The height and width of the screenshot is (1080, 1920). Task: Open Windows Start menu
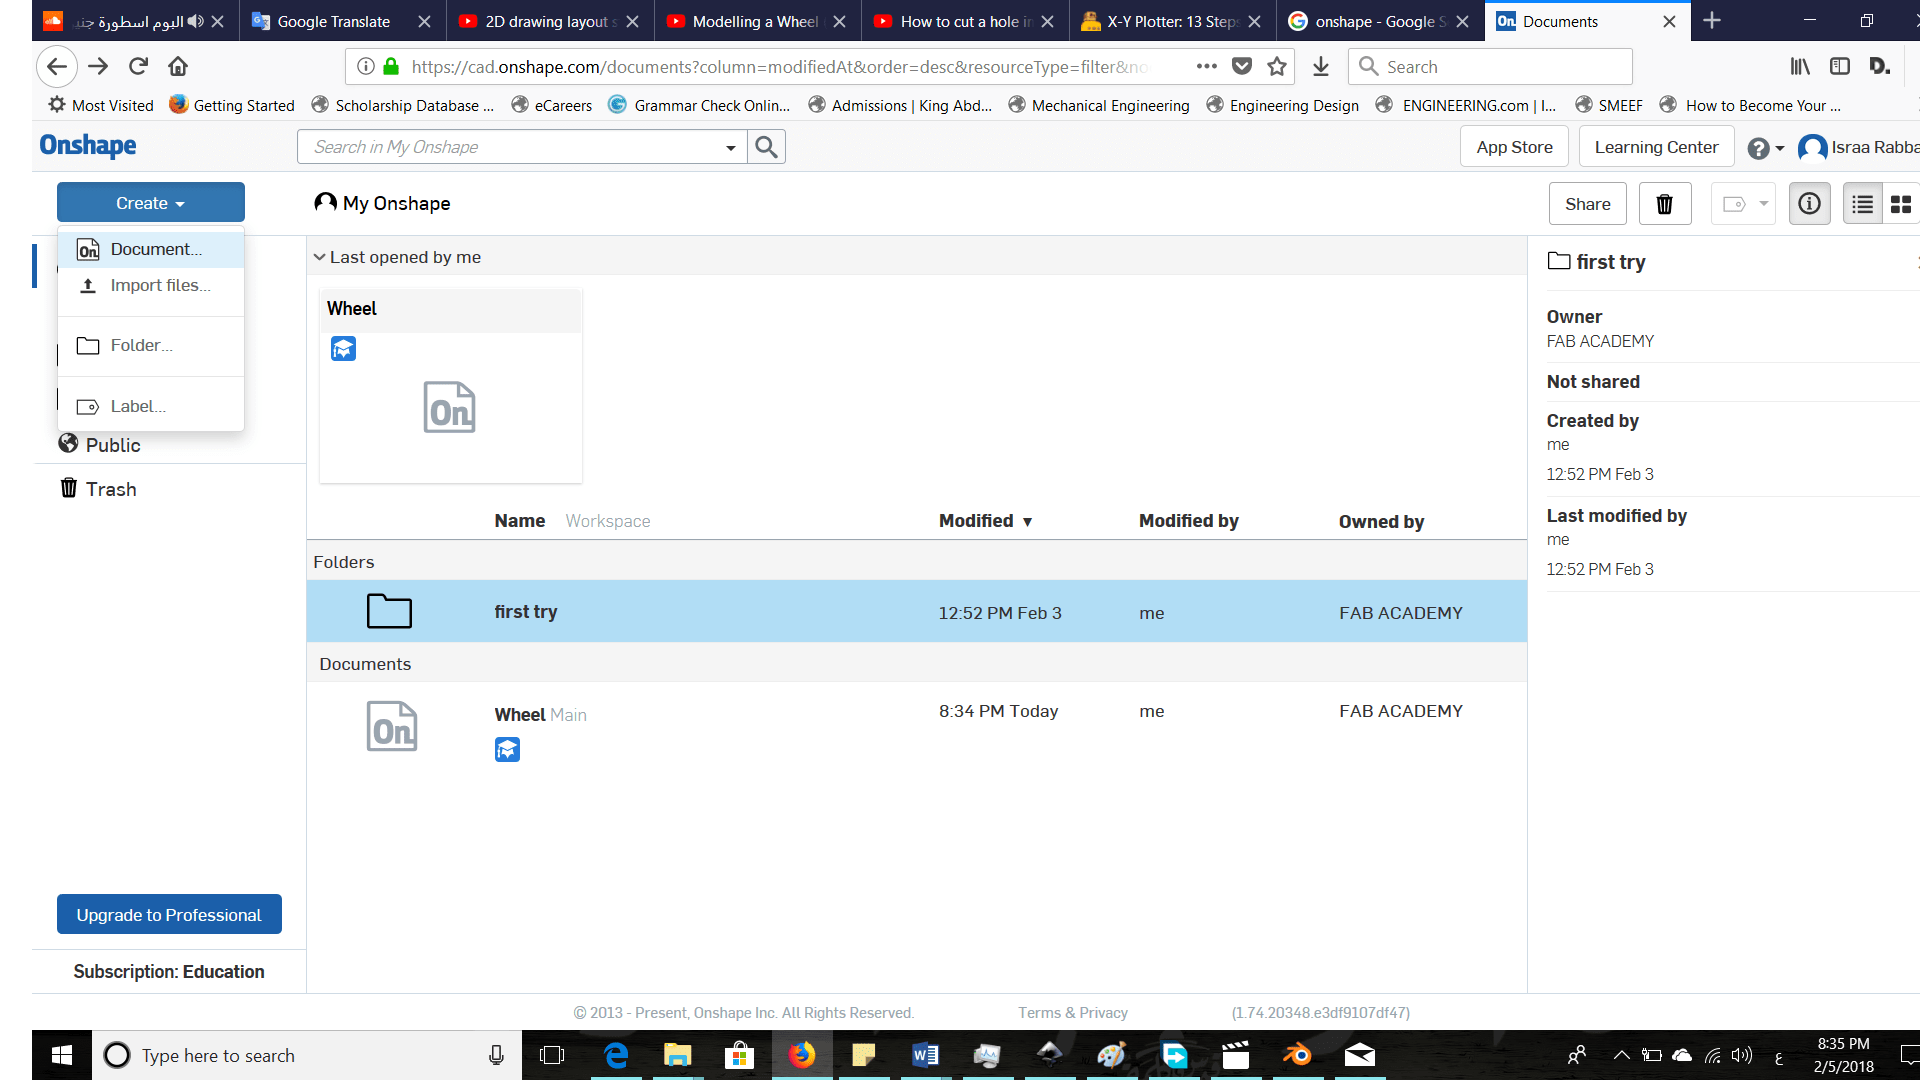(x=62, y=1055)
